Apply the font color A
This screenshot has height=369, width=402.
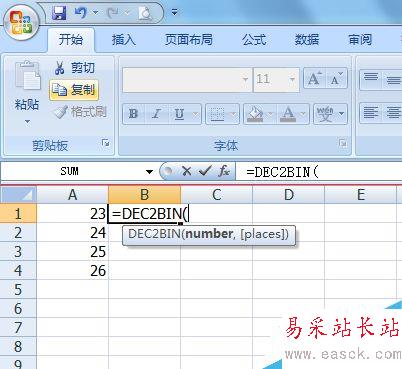click(x=288, y=114)
